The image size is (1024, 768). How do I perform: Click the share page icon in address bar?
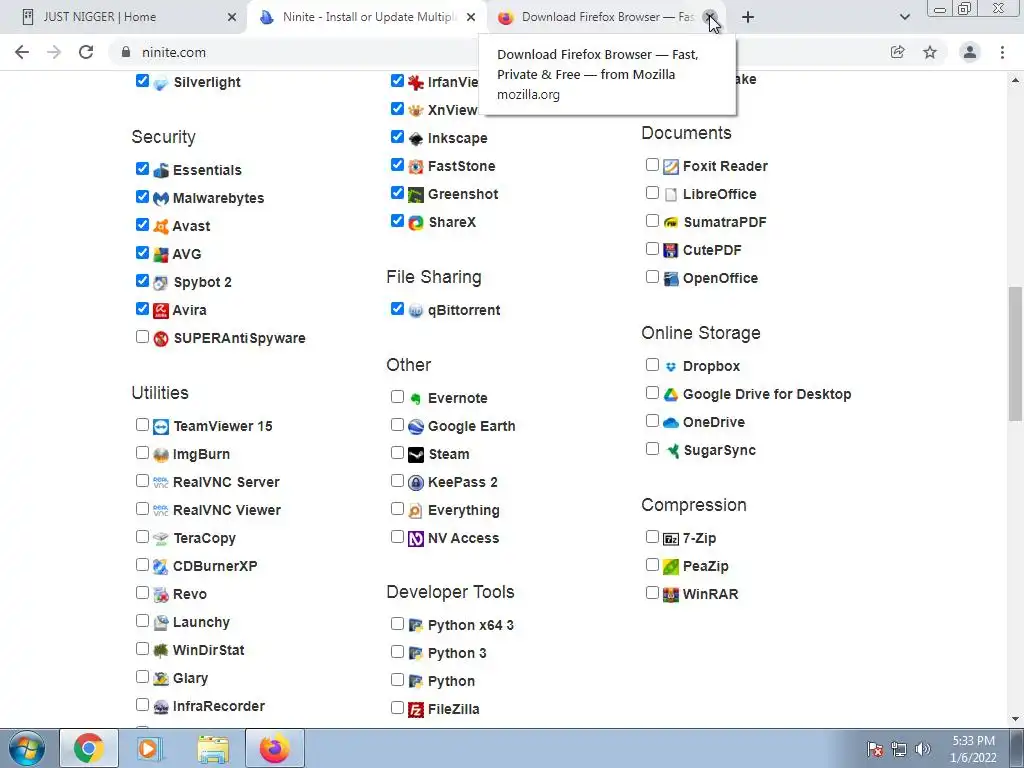tap(898, 52)
